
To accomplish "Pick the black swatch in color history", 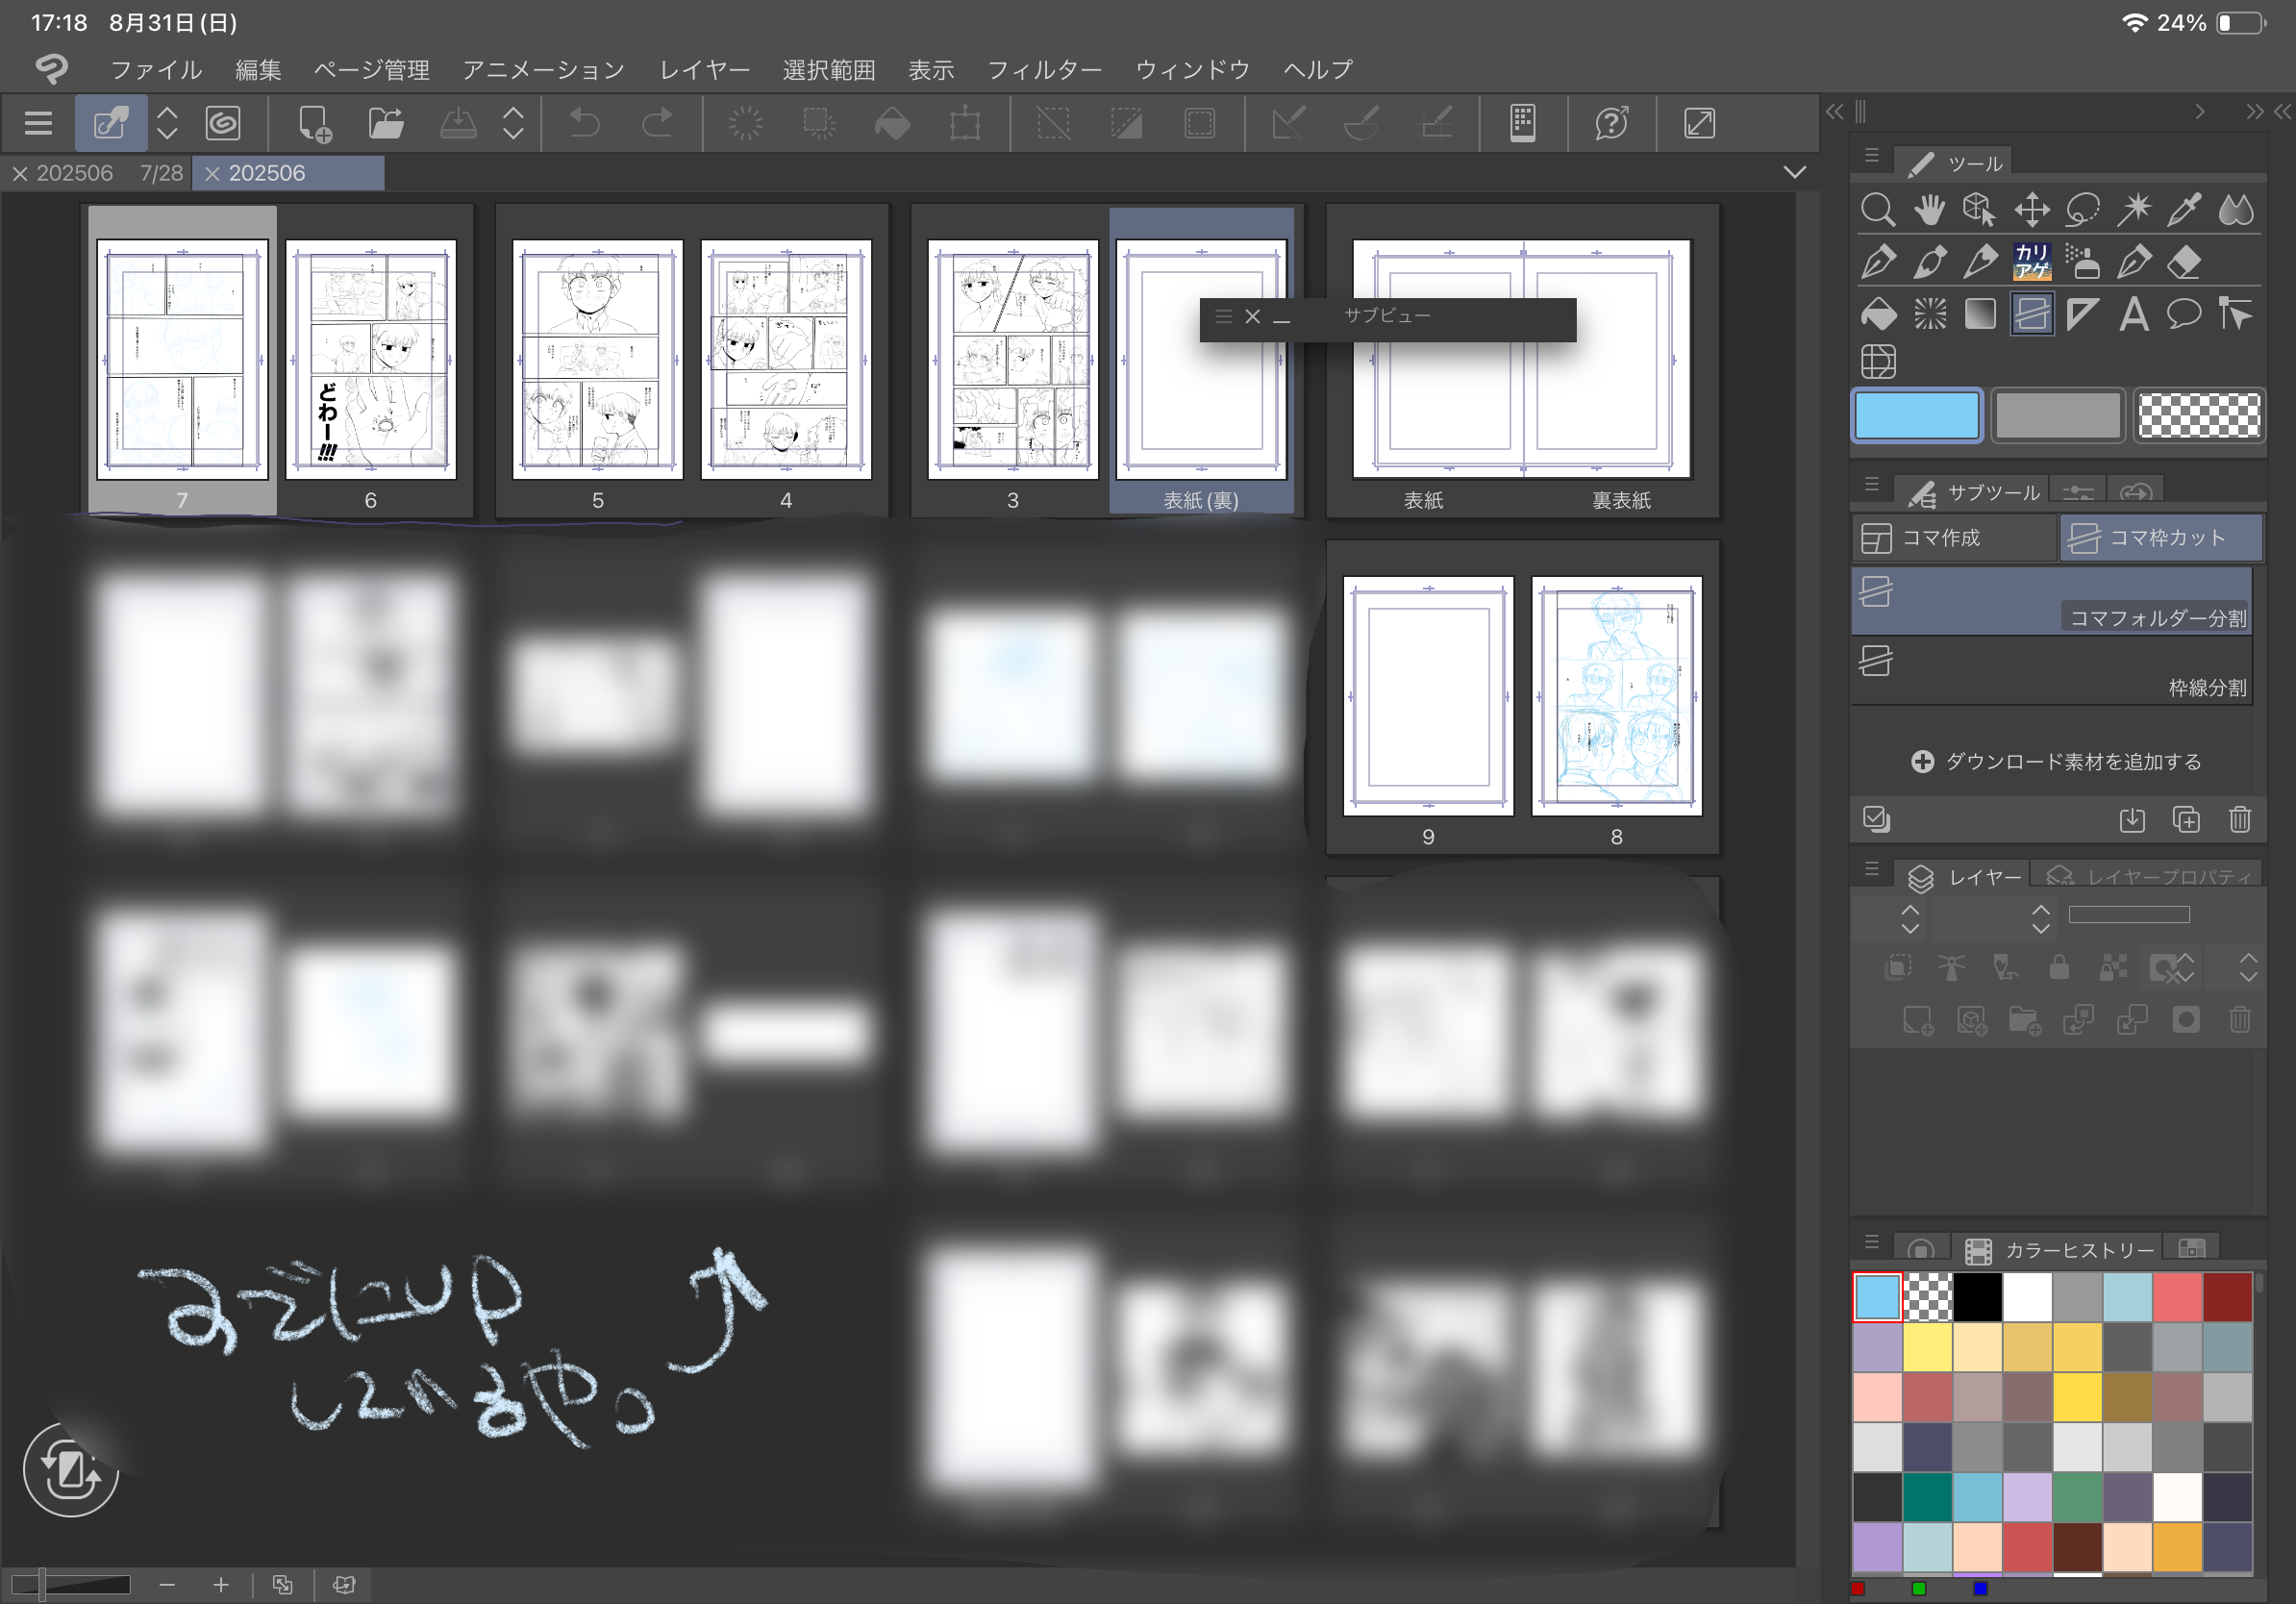I will [1977, 1297].
